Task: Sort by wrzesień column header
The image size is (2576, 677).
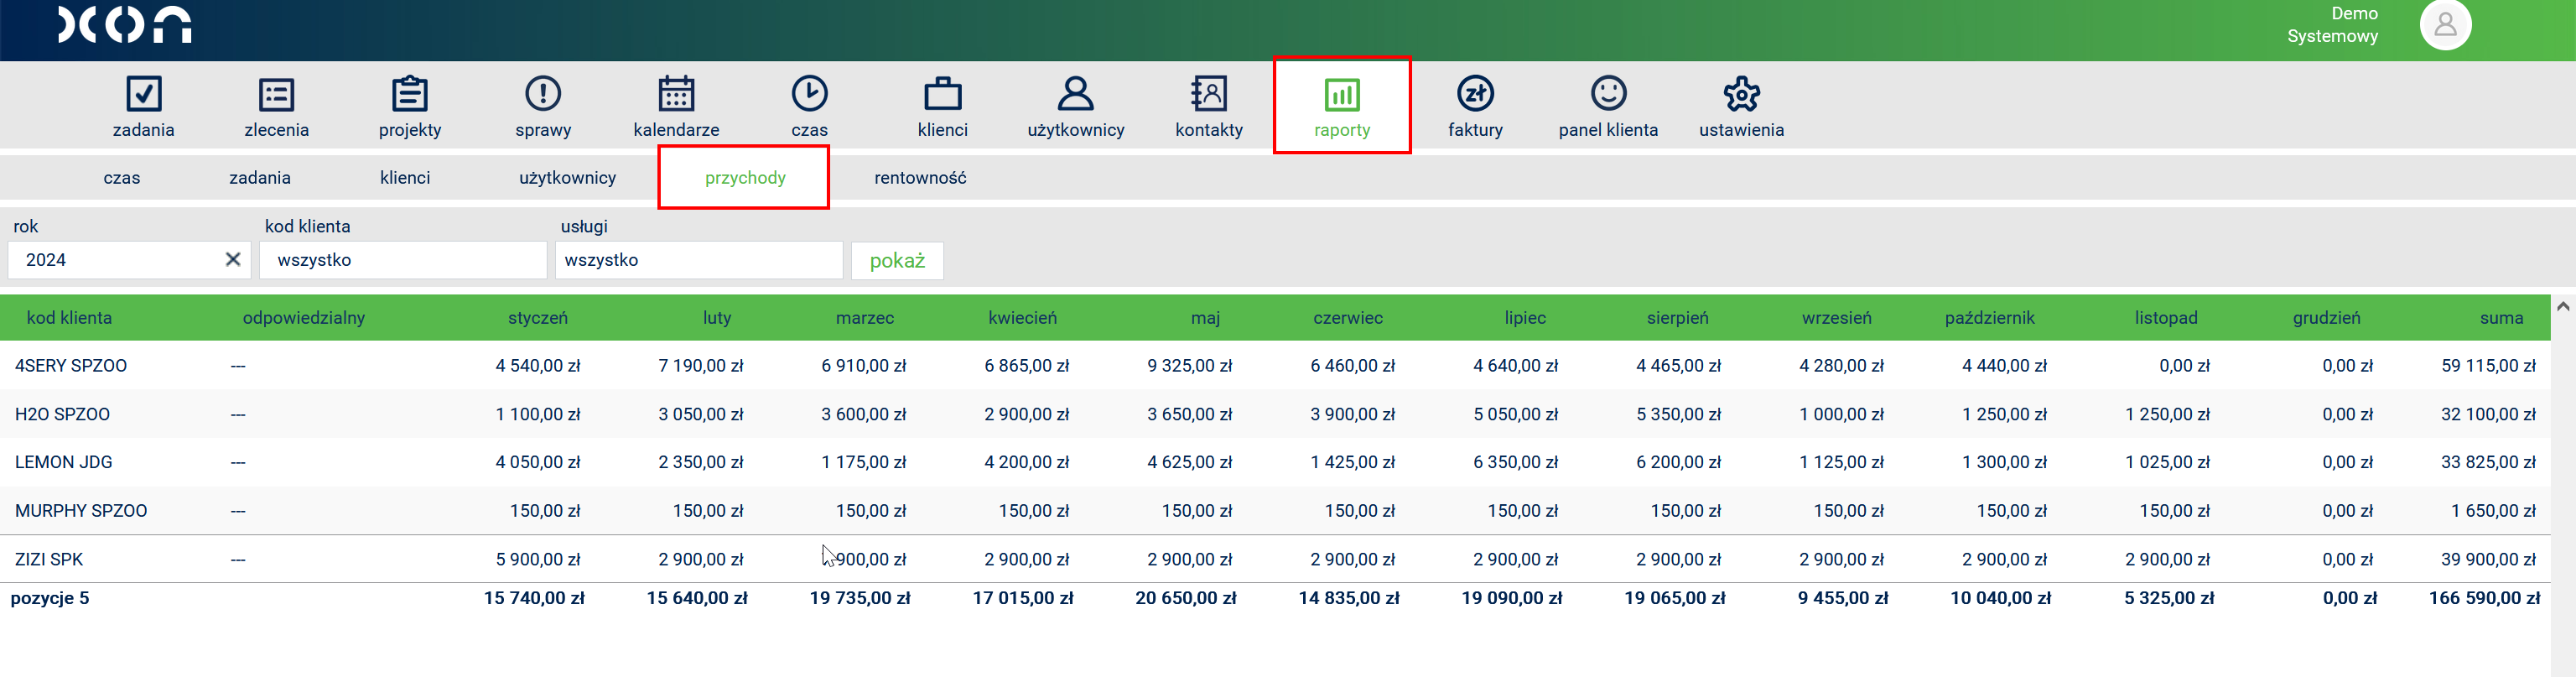Action: pyautogui.click(x=1837, y=318)
